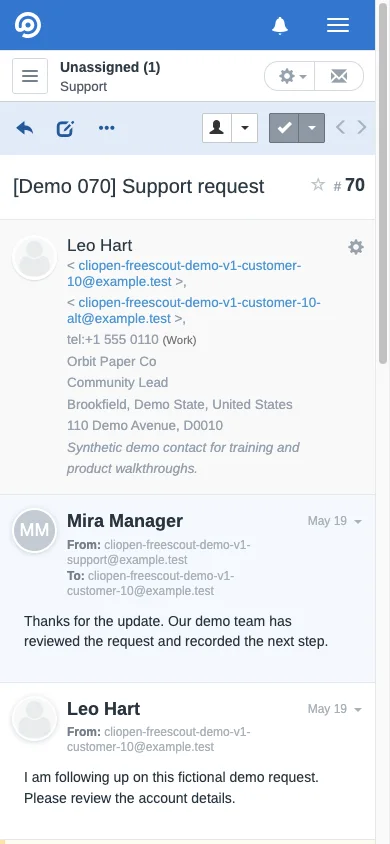390x844 pixels.
Task: Open the more actions ellipsis menu
Action: coord(107,128)
